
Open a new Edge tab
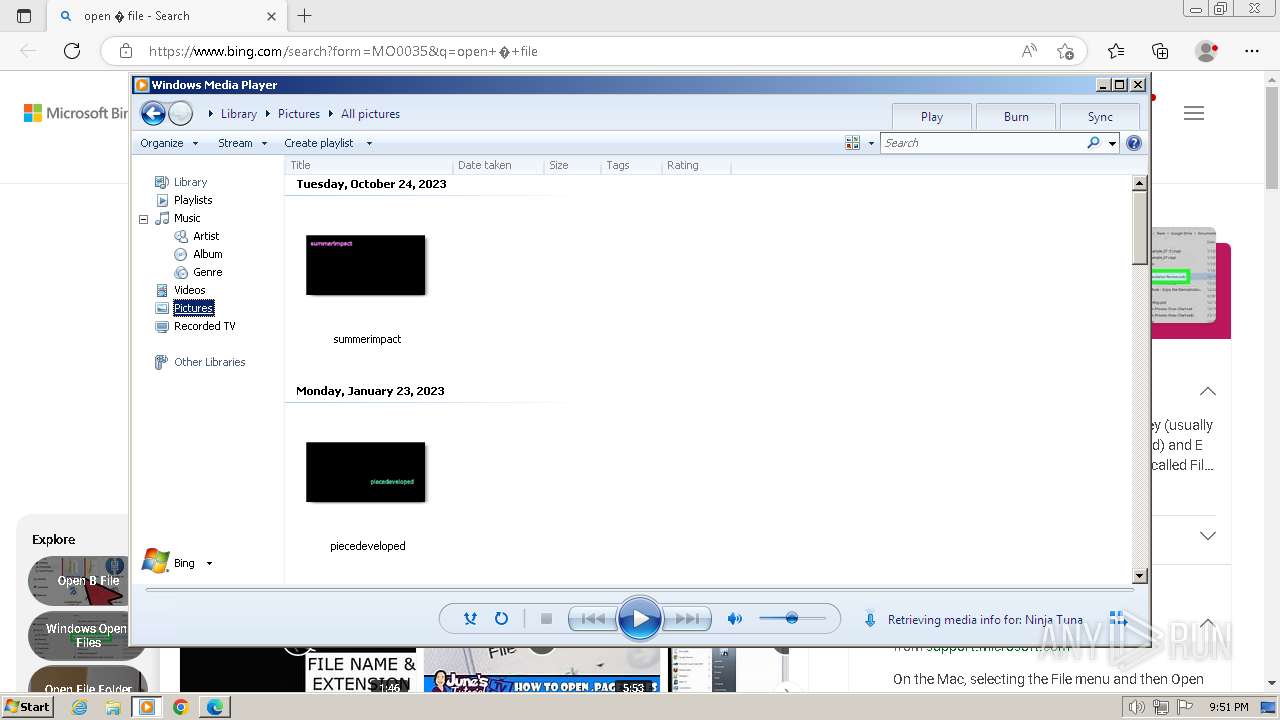point(305,16)
